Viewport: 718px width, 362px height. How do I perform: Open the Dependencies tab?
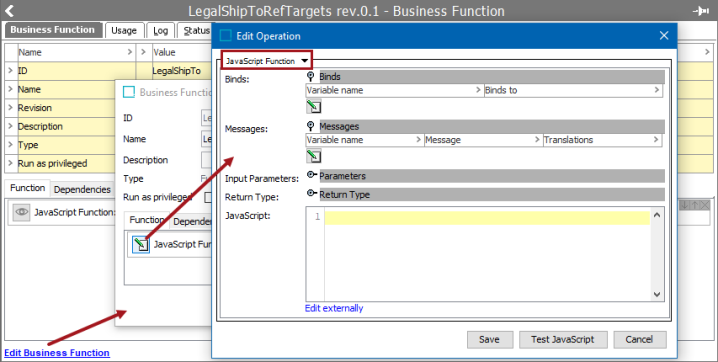point(82,189)
